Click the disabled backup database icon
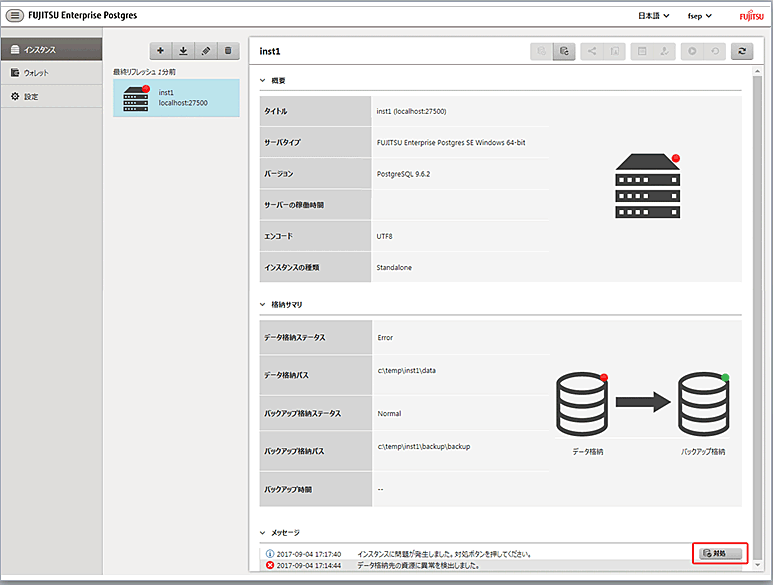Viewport: 773px width, 585px height. pos(541,51)
